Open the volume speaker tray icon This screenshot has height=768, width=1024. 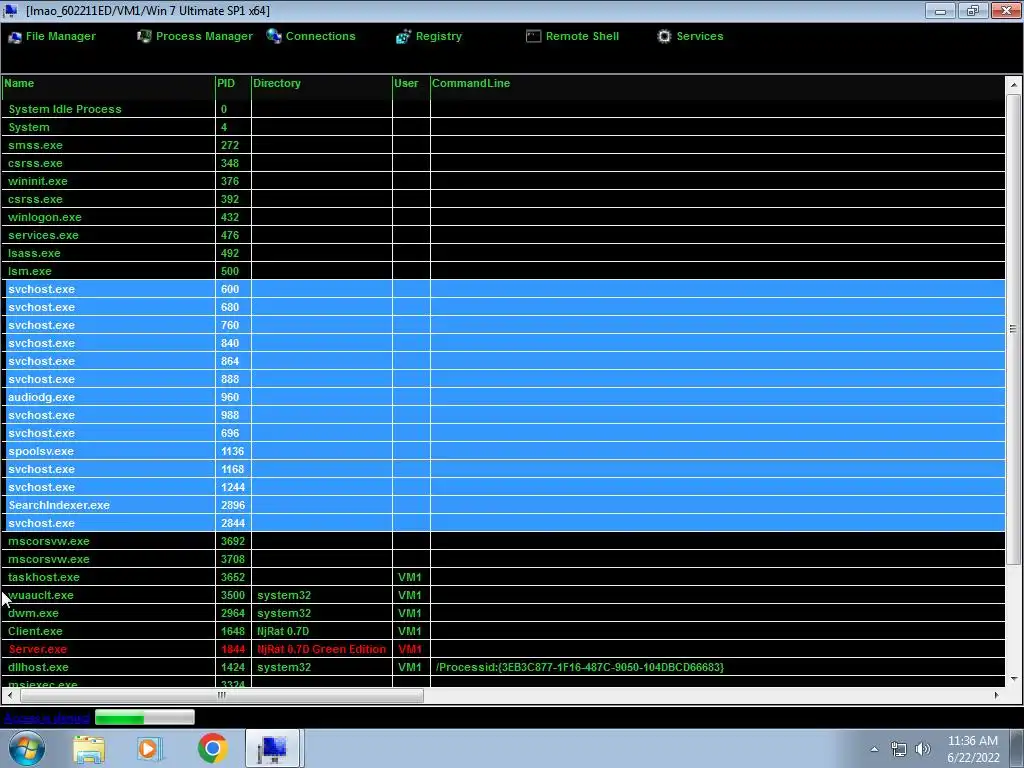pyautogui.click(x=923, y=749)
